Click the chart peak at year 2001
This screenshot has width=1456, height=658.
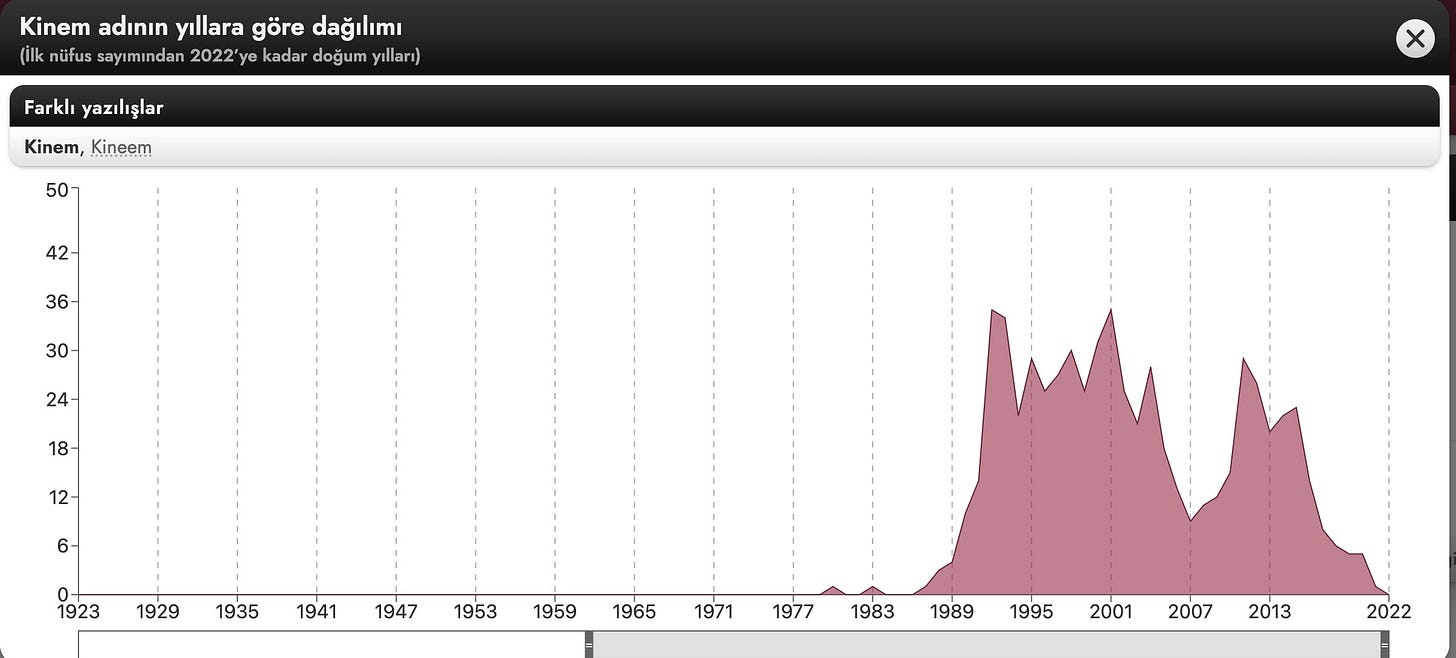(x=1111, y=310)
